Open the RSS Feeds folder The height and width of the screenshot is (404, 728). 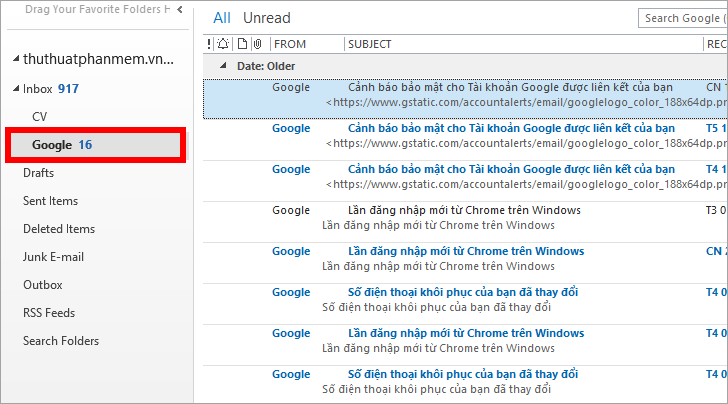[x=49, y=313]
